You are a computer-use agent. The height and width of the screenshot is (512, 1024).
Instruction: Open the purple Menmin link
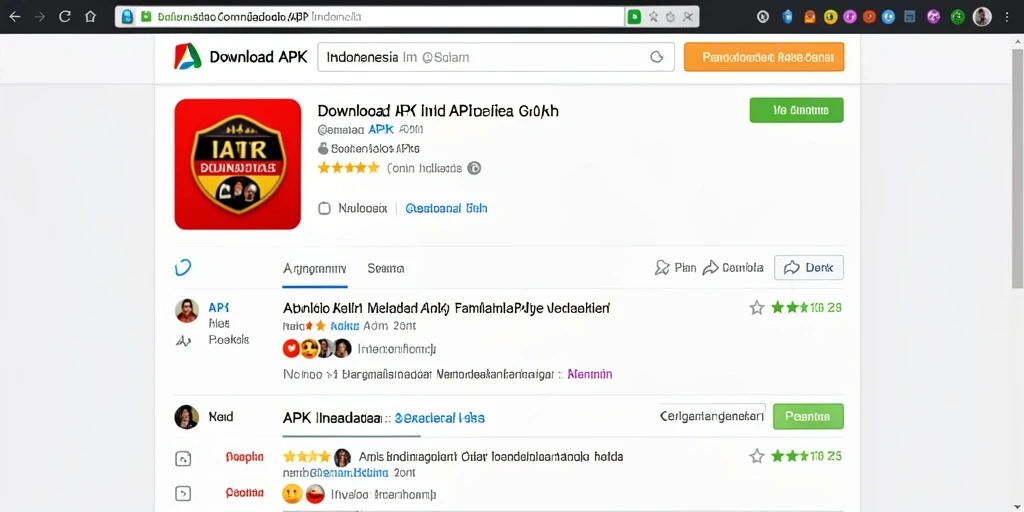point(590,374)
